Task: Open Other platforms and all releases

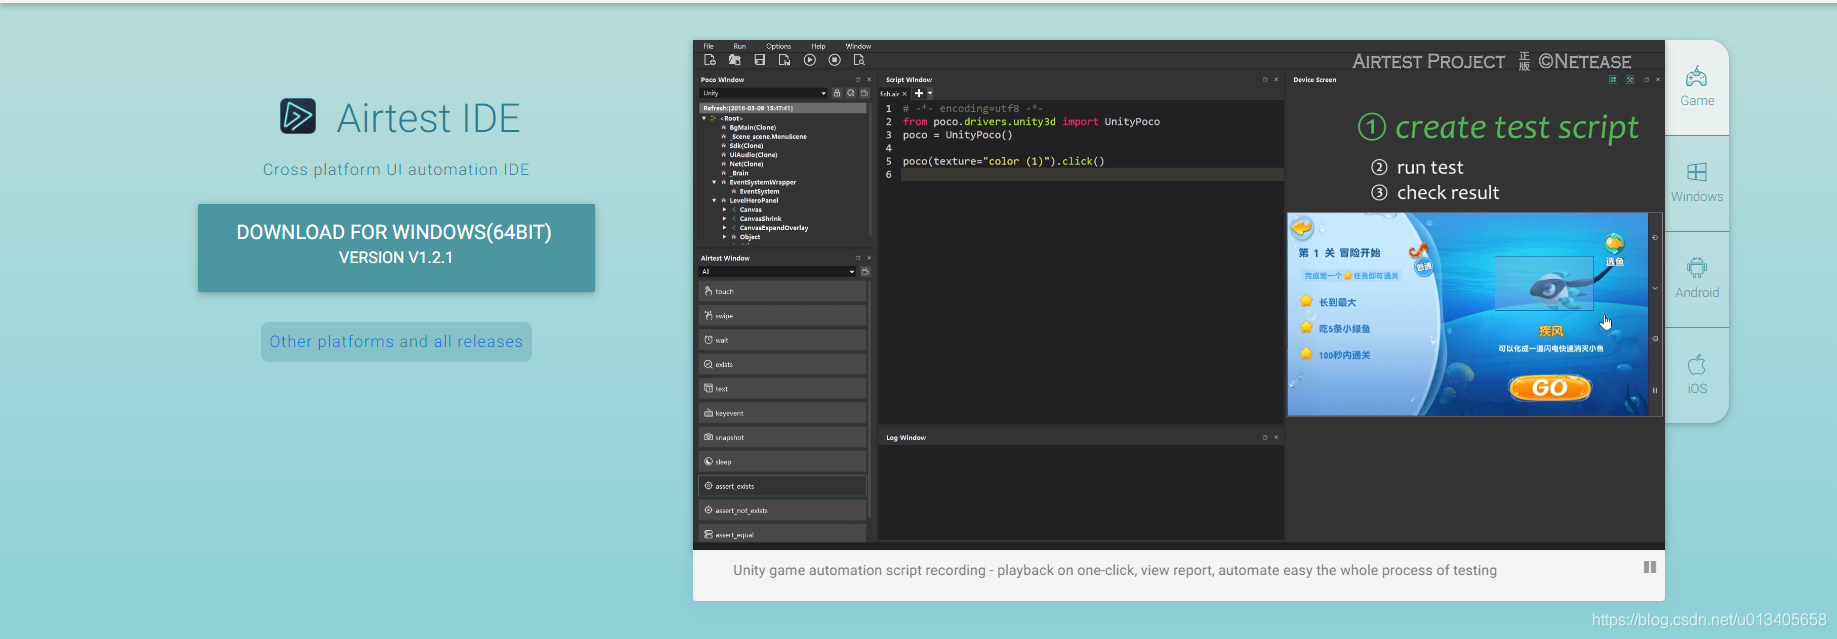Action: [x=396, y=342]
